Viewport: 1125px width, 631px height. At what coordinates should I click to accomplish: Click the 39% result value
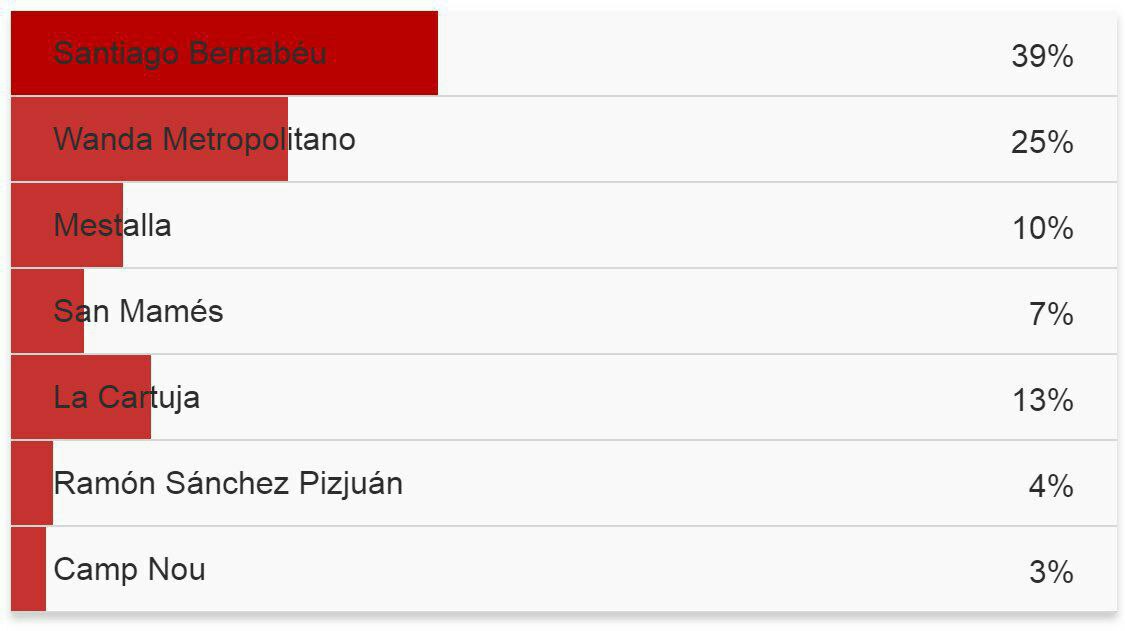coord(1042,56)
